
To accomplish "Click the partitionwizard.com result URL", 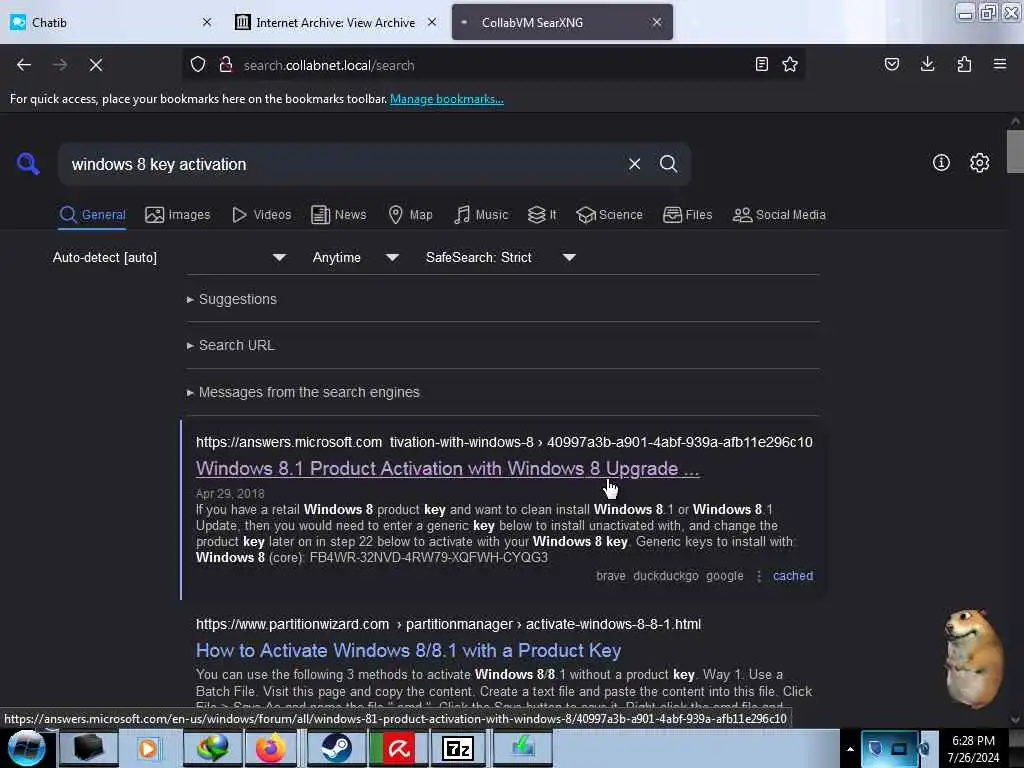I will pyautogui.click(x=448, y=624).
